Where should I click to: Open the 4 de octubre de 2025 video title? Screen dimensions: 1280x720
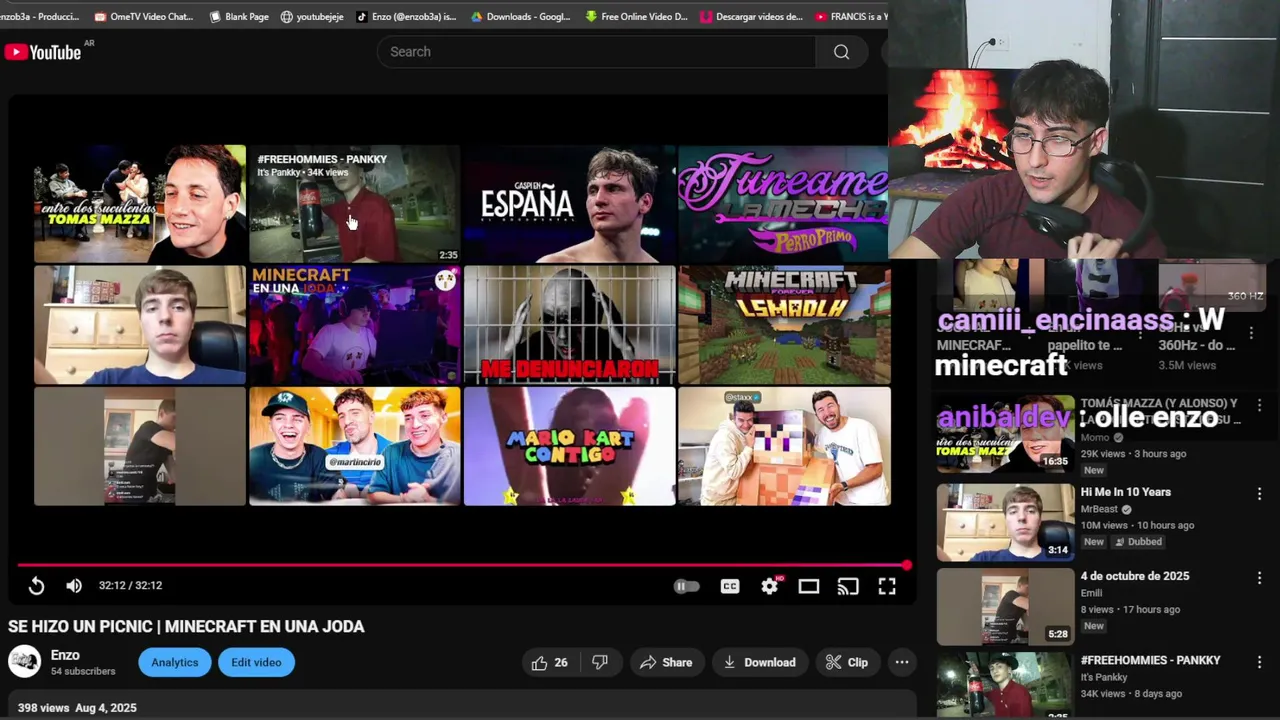coord(1135,576)
